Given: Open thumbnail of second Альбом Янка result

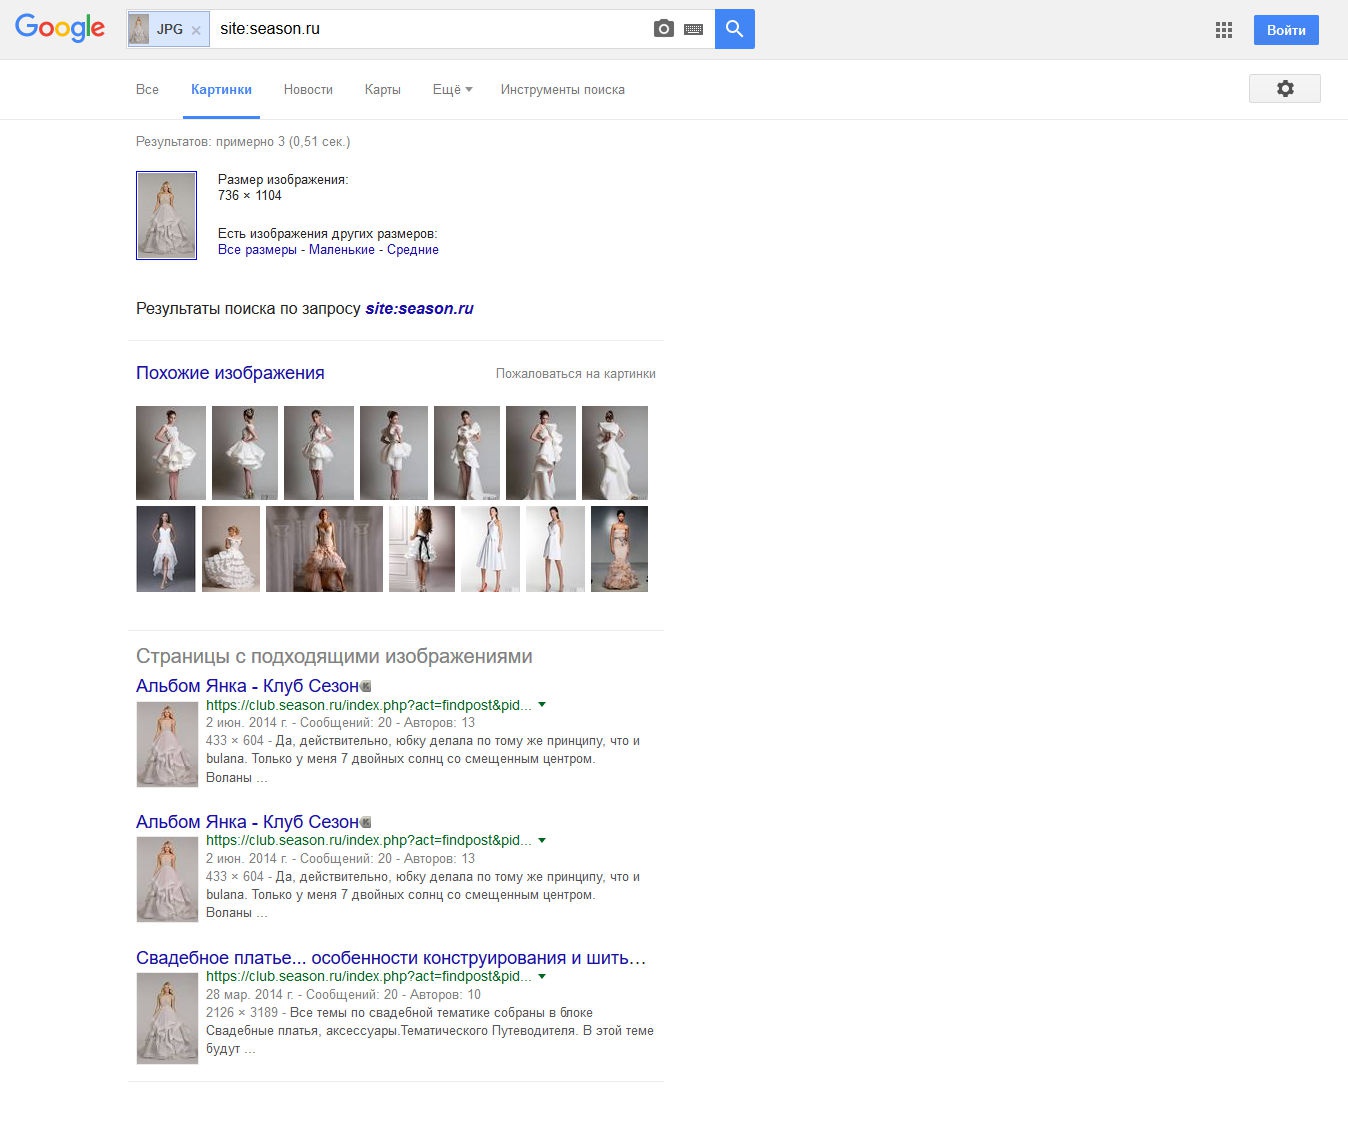Looking at the screenshot, I should [167, 880].
